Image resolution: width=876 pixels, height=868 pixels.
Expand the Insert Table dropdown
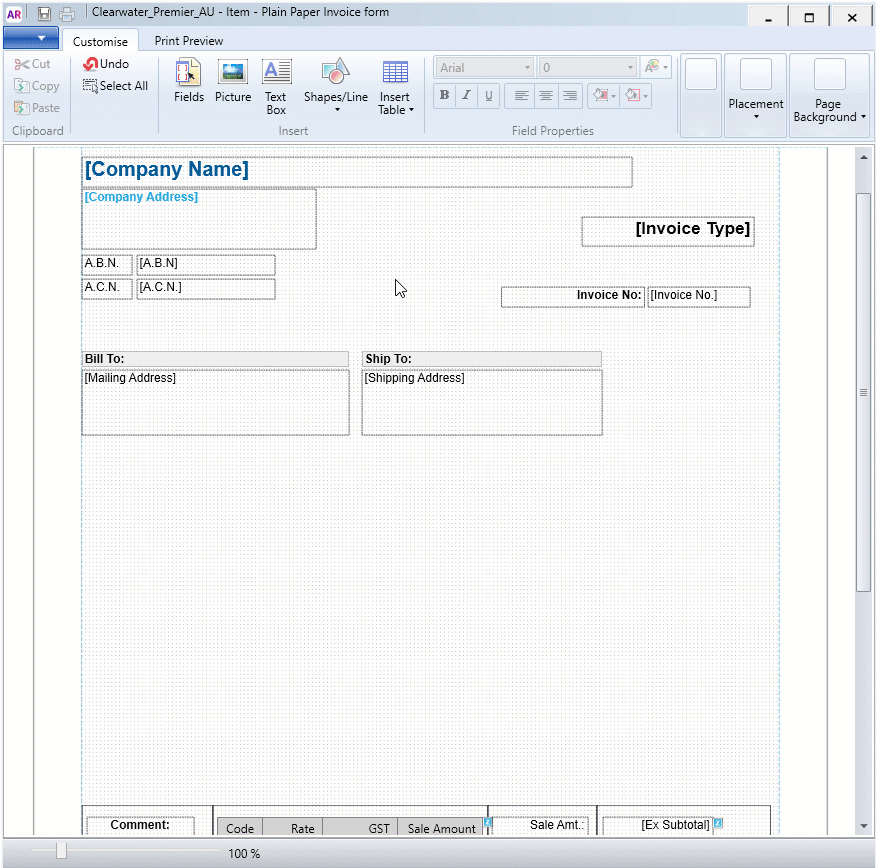395,86
